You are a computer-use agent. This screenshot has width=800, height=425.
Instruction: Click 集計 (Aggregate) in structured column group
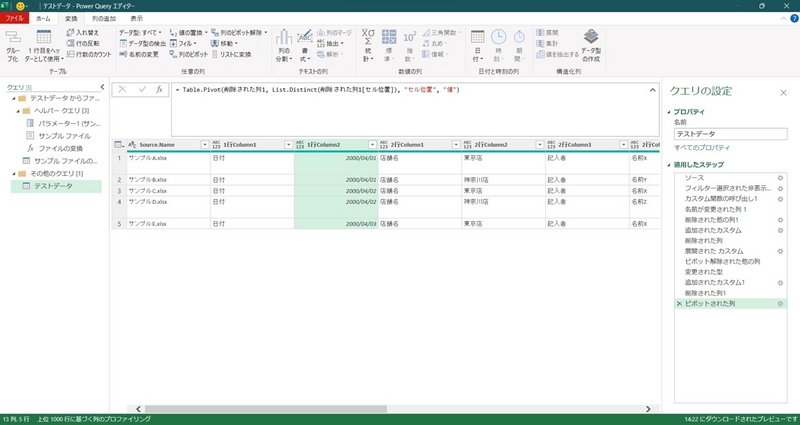[x=547, y=43]
